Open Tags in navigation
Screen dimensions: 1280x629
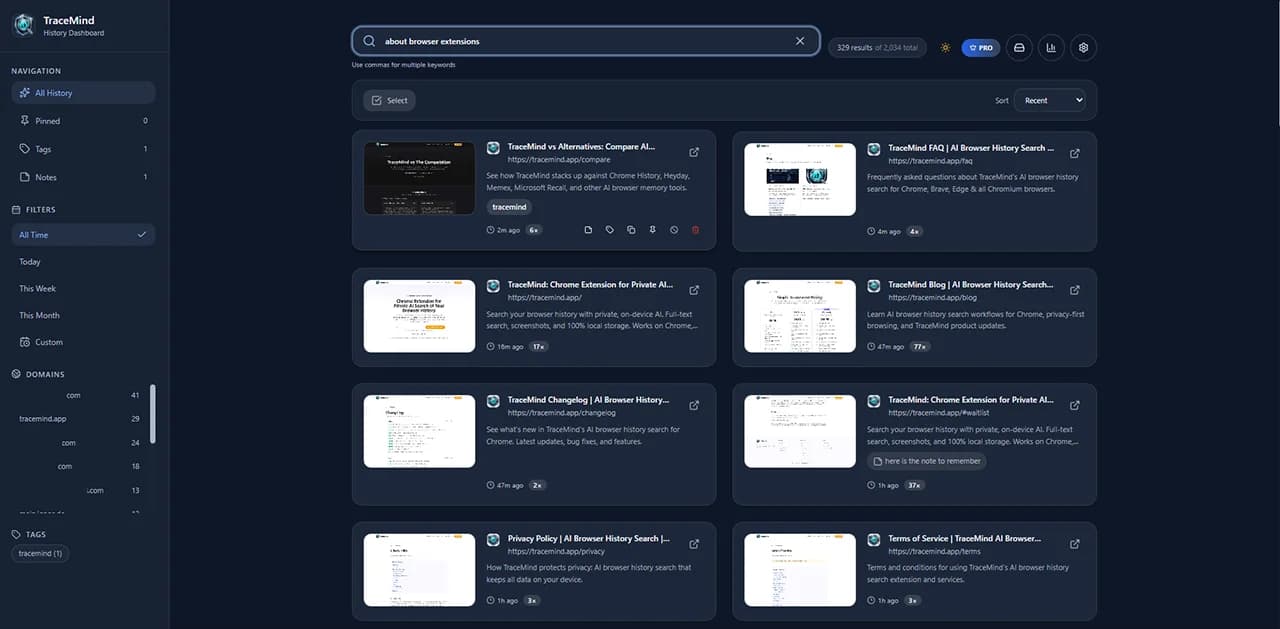coord(83,149)
